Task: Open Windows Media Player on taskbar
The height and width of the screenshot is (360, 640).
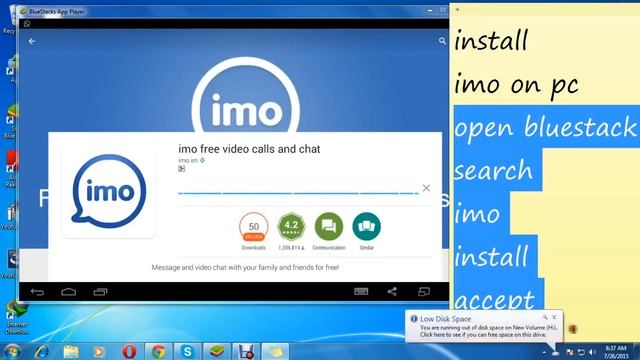Action: tap(99, 351)
